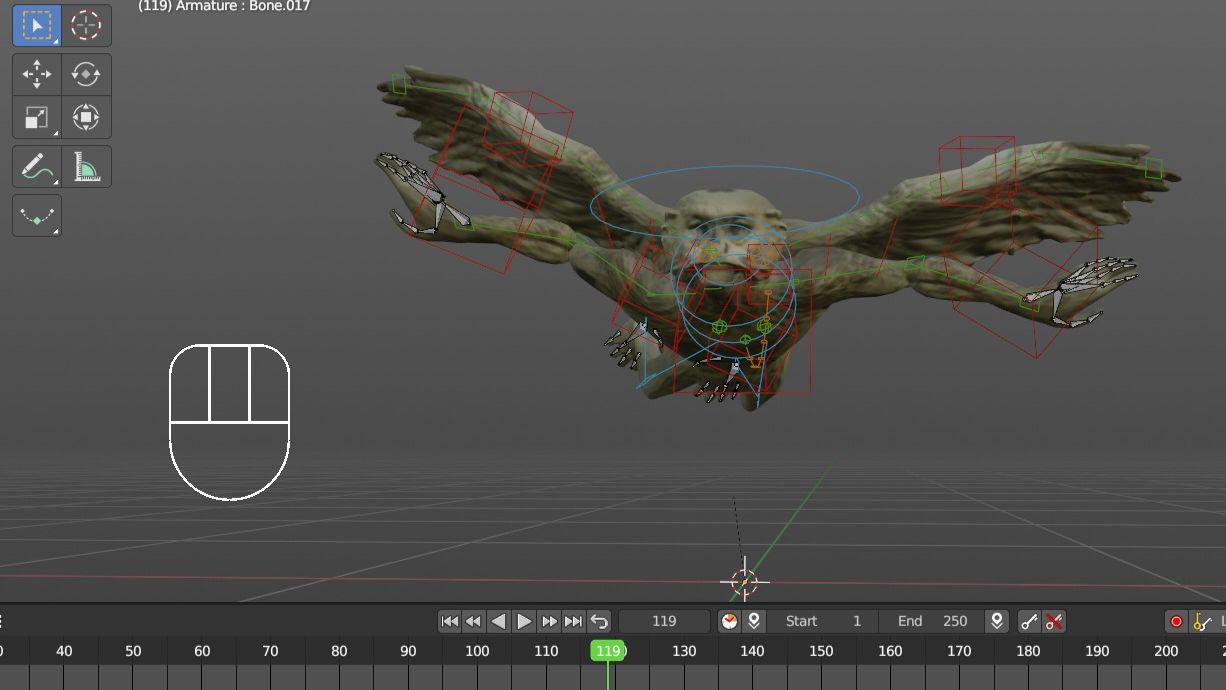Insert keyframe with the key icon
1226x690 pixels.
1030,621
